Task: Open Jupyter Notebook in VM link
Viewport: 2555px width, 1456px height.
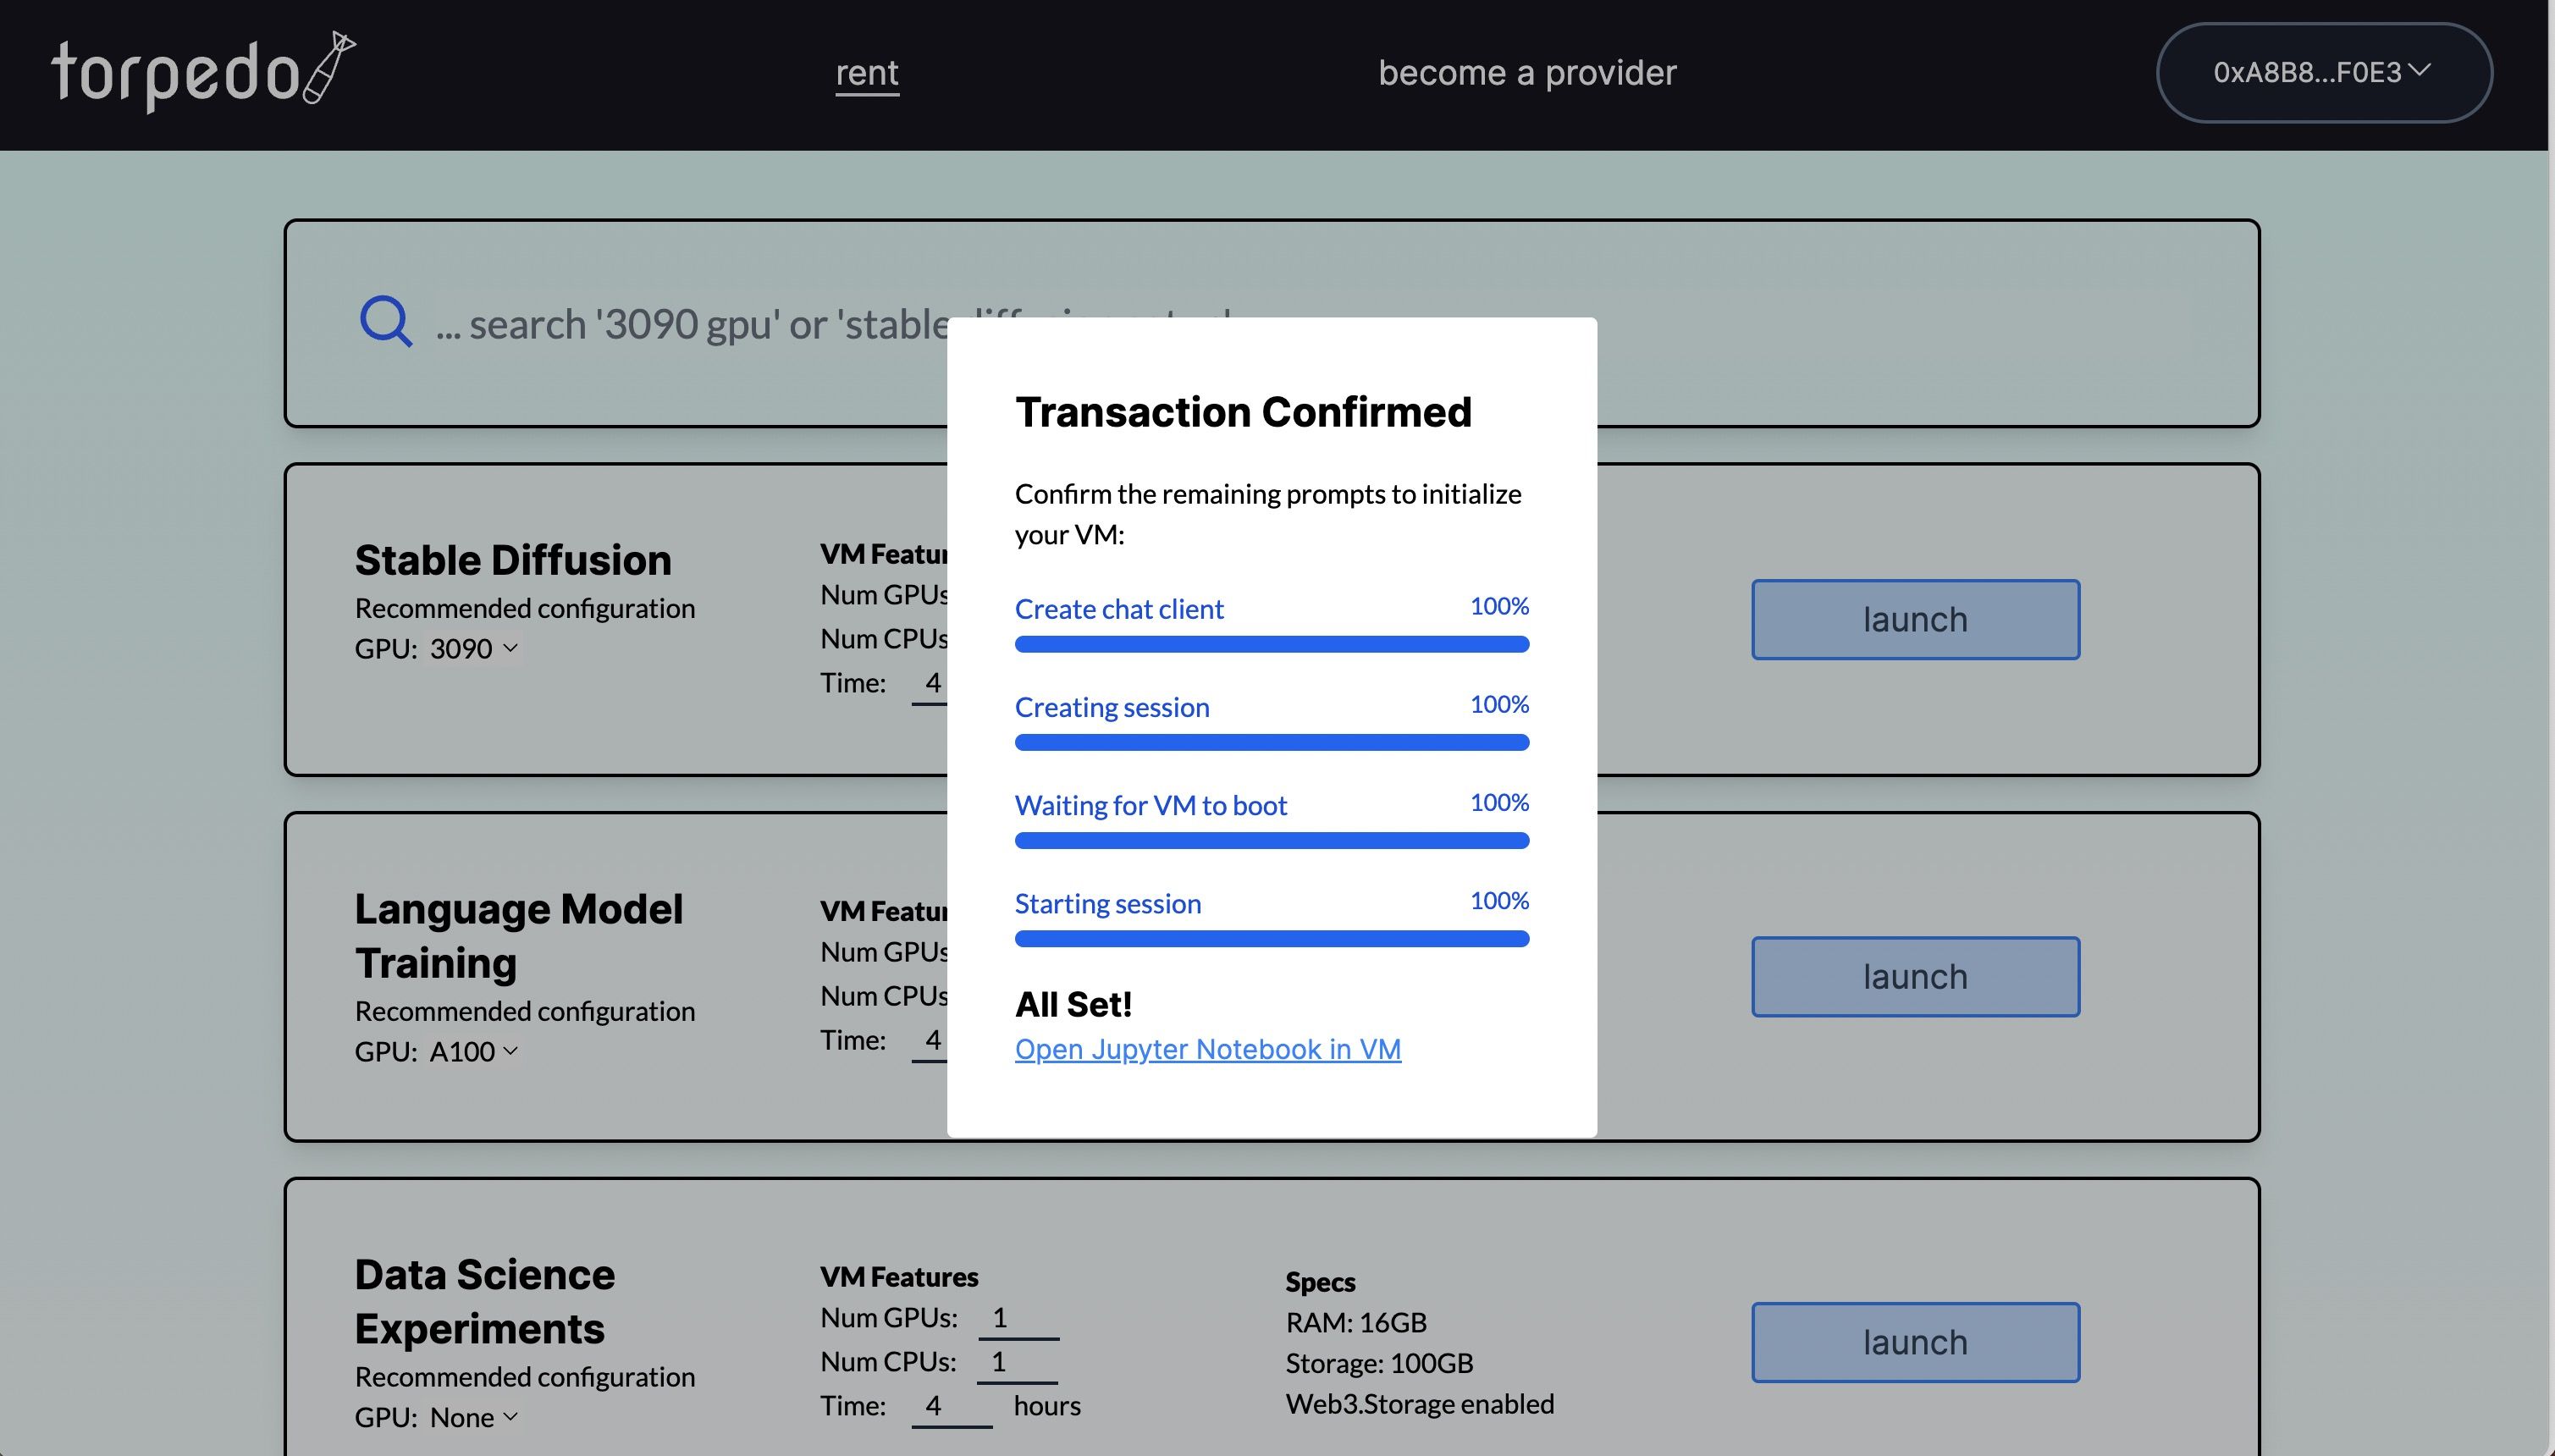Action: pyautogui.click(x=1208, y=1049)
